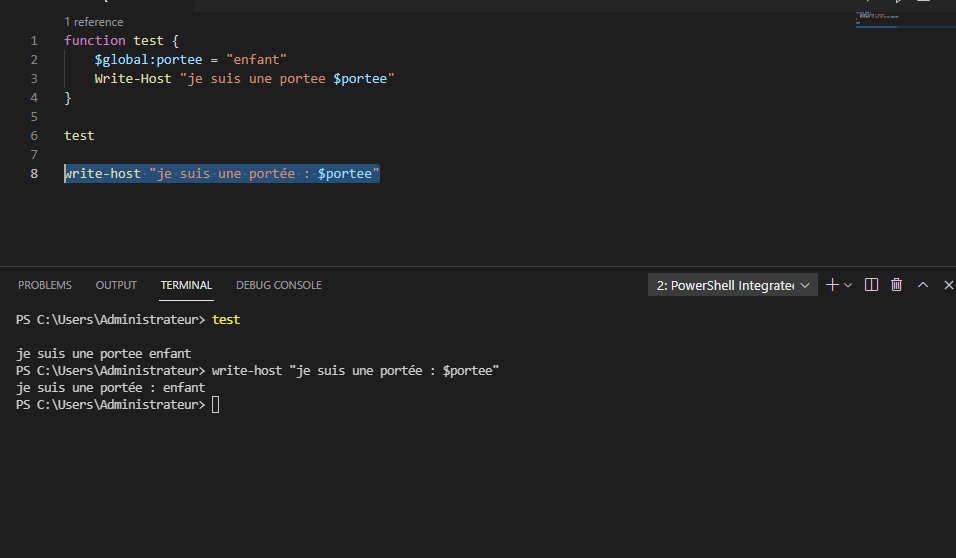Viewport: 956px width, 558px height.
Task: Click the 'test' call on line 6
Action: 79,136
